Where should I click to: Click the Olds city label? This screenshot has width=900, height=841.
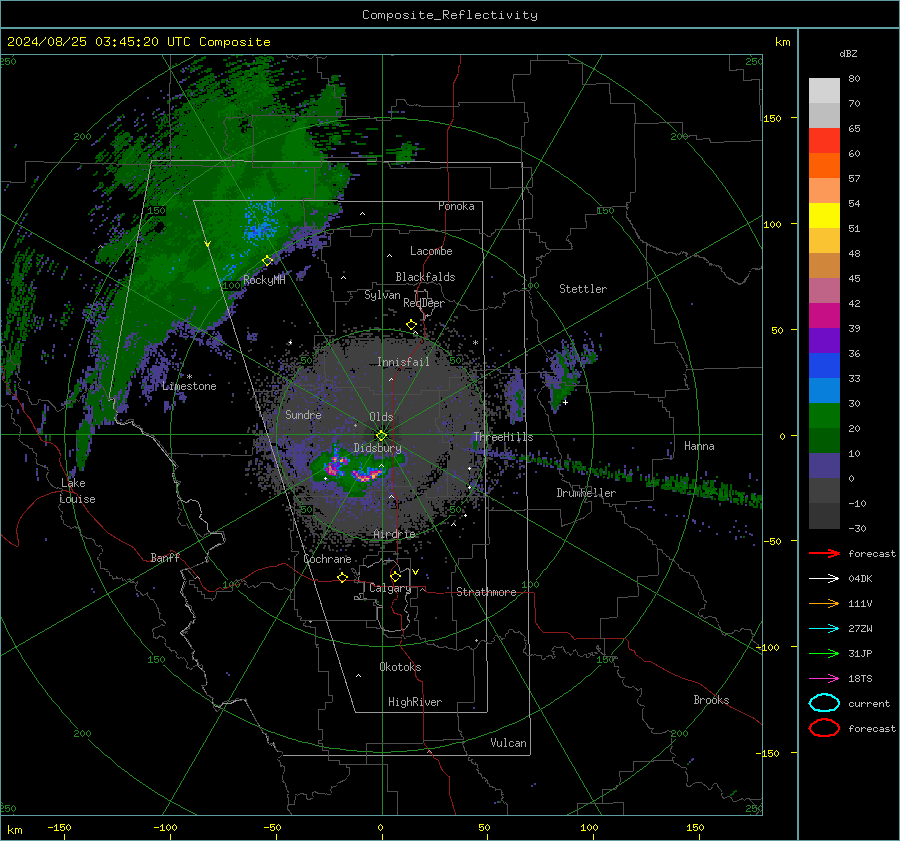point(381,417)
